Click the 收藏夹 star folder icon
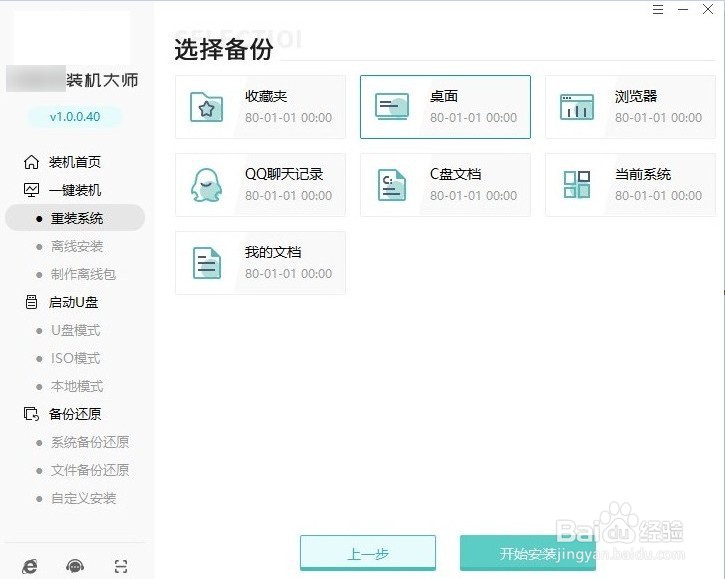The width and height of the screenshot is (725, 579). tap(207, 107)
